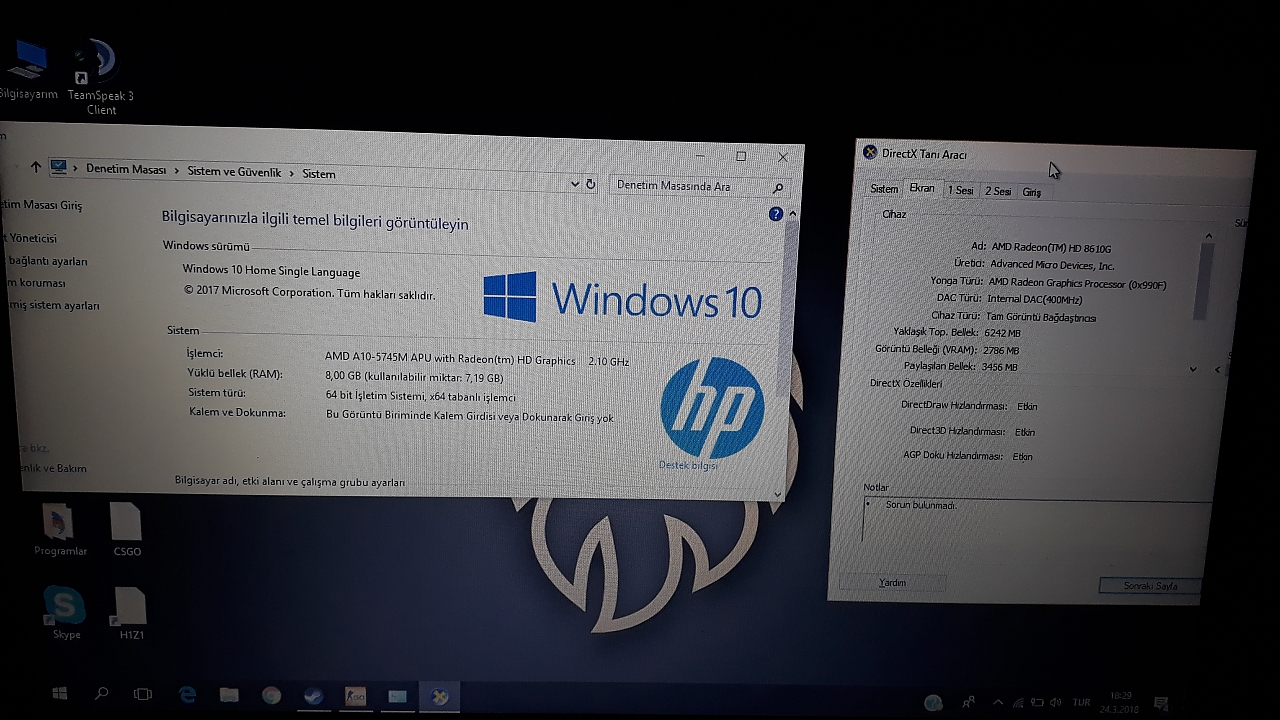
Task: Open Task View on the taskbar
Action: [x=143, y=694]
